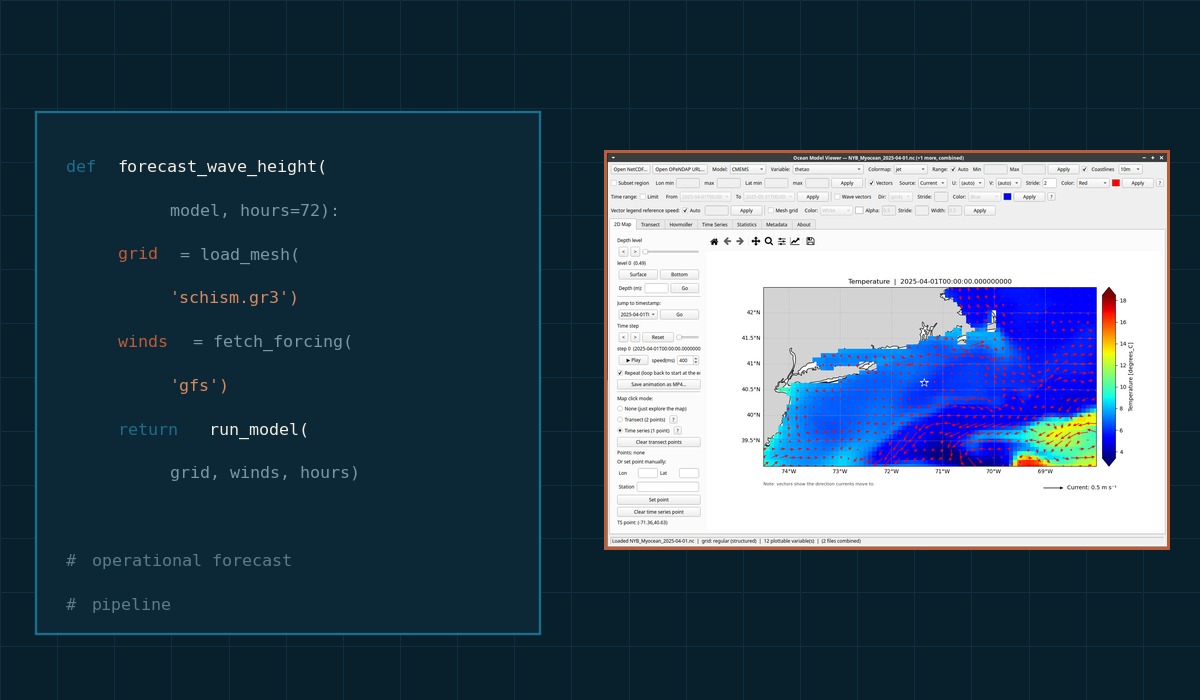Click the Clear transect points button
The image size is (1200, 700).
coord(659,442)
